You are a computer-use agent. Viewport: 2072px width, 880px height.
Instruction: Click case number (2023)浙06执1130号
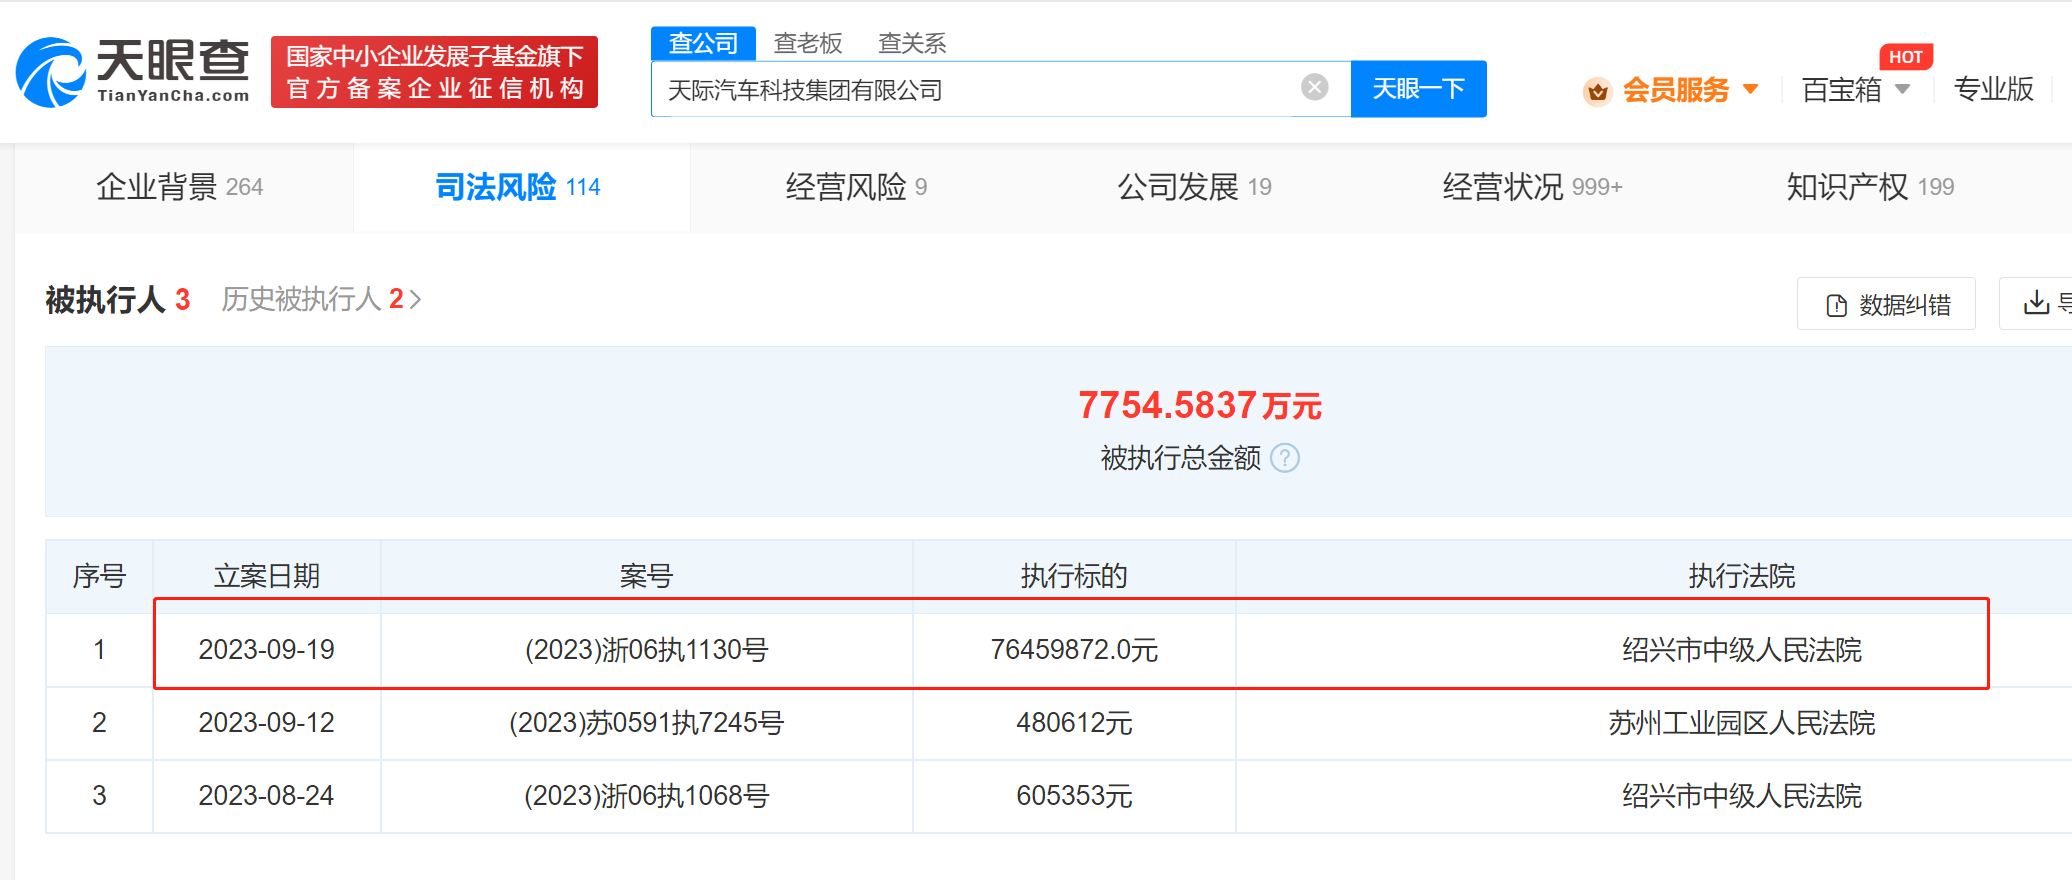click(x=646, y=650)
